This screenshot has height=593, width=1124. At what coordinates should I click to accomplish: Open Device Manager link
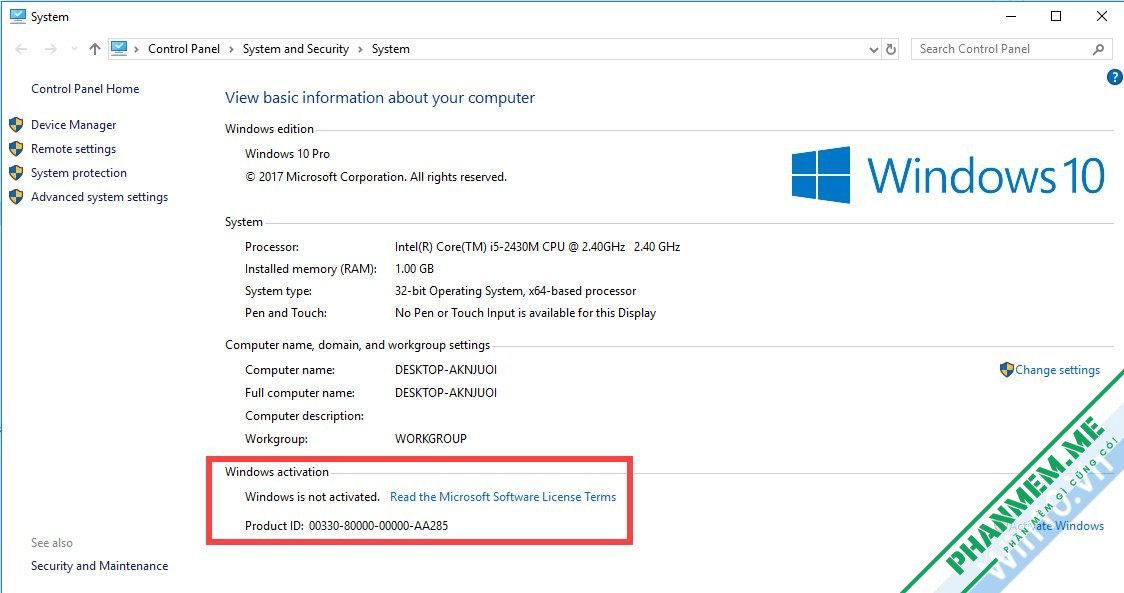[73, 125]
